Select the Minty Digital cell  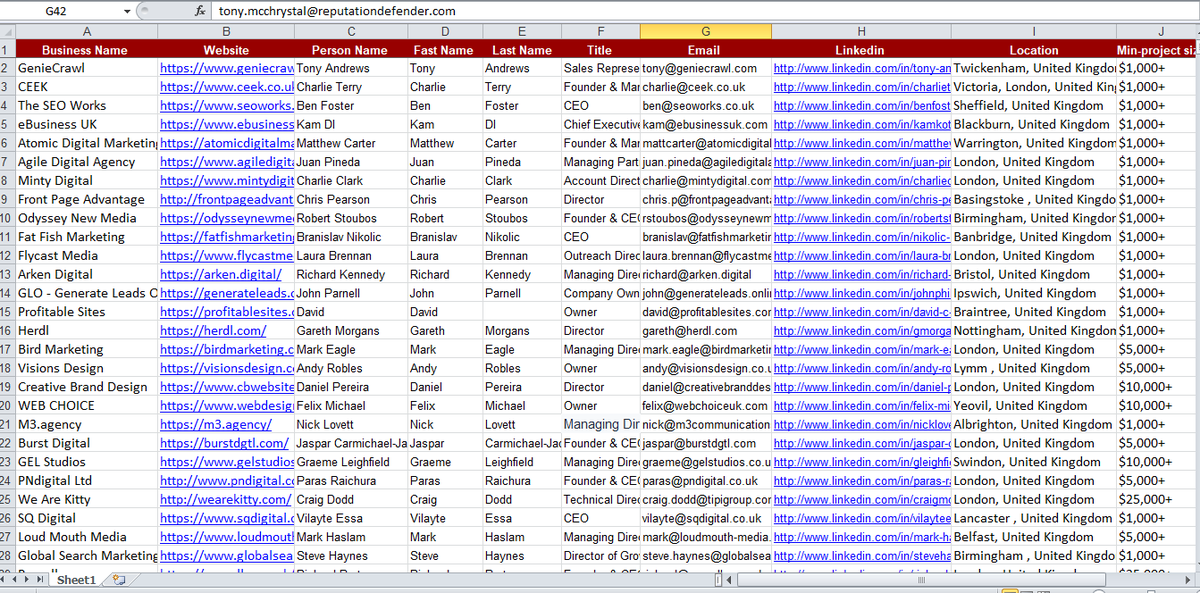pos(86,180)
